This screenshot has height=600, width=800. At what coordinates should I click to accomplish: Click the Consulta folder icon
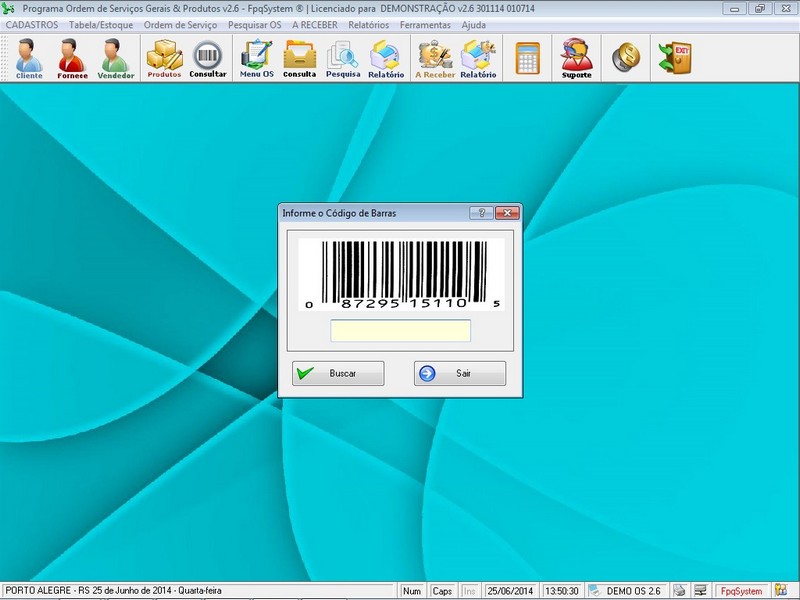[299, 58]
